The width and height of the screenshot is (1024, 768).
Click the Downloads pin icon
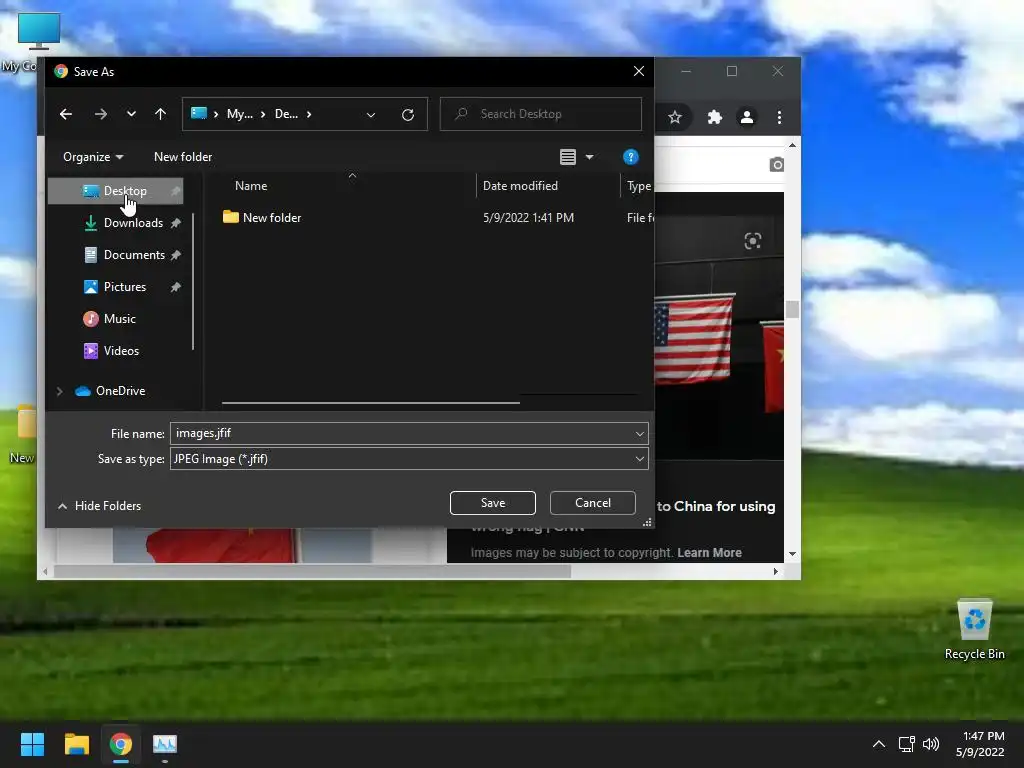(x=176, y=223)
